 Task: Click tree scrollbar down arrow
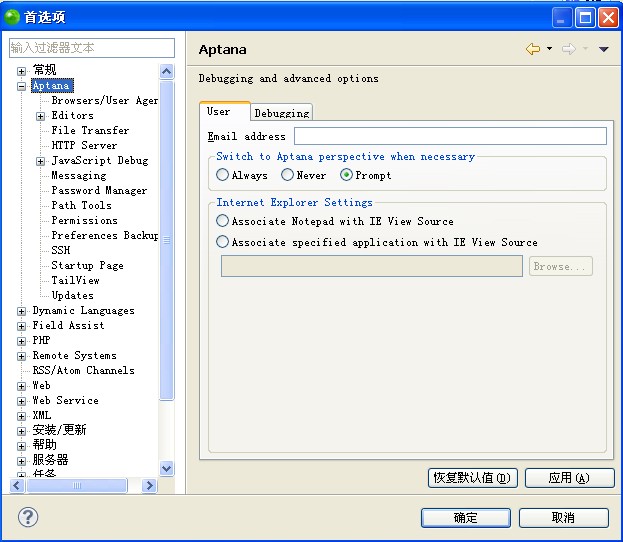166,468
